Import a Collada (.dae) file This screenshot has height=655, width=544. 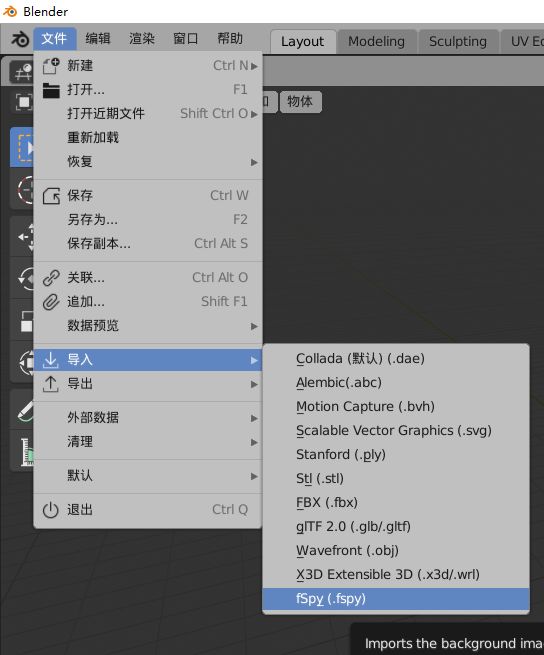click(396, 358)
